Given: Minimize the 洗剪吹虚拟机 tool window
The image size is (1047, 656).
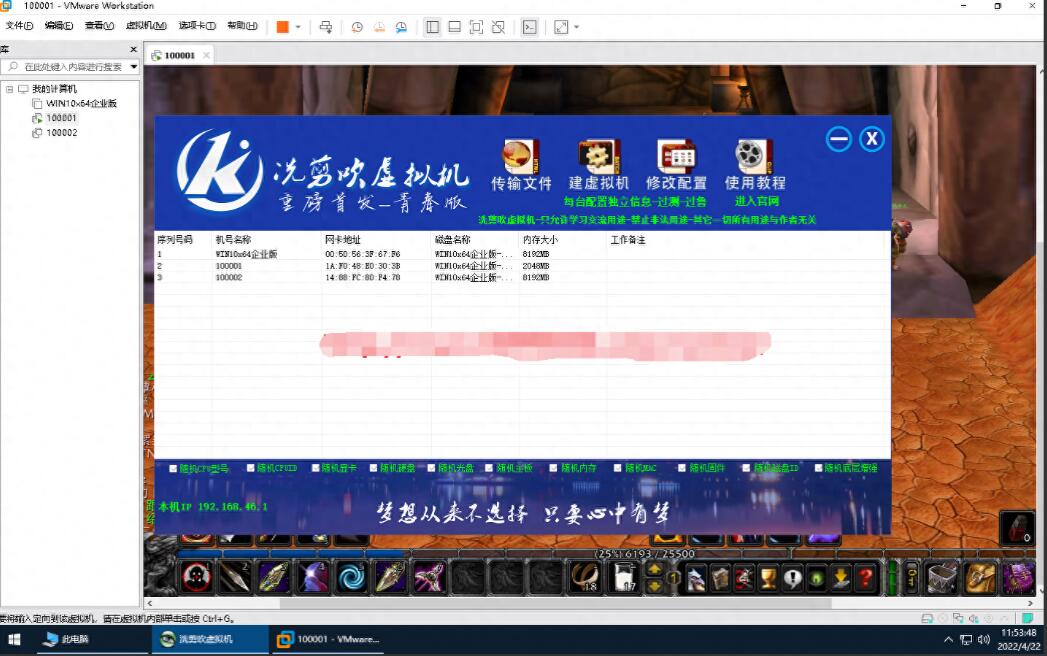Looking at the screenshot, I should click(x=839, y=139).
